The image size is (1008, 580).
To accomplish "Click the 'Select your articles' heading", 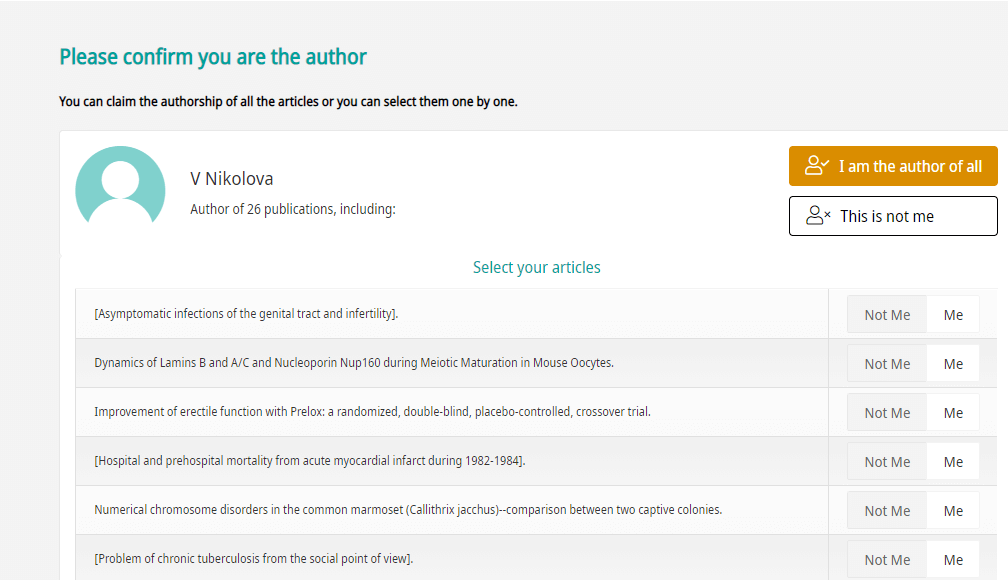I will click(x=536, y=267).
